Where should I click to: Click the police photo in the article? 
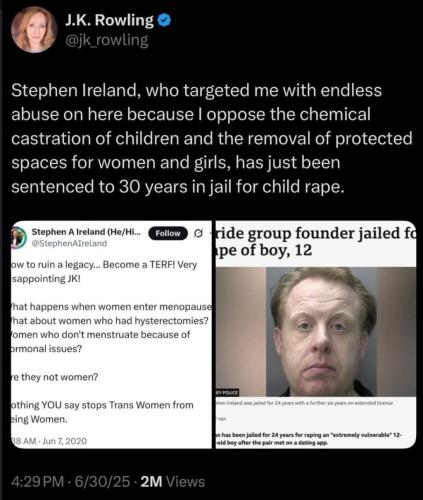coord(316,332)
